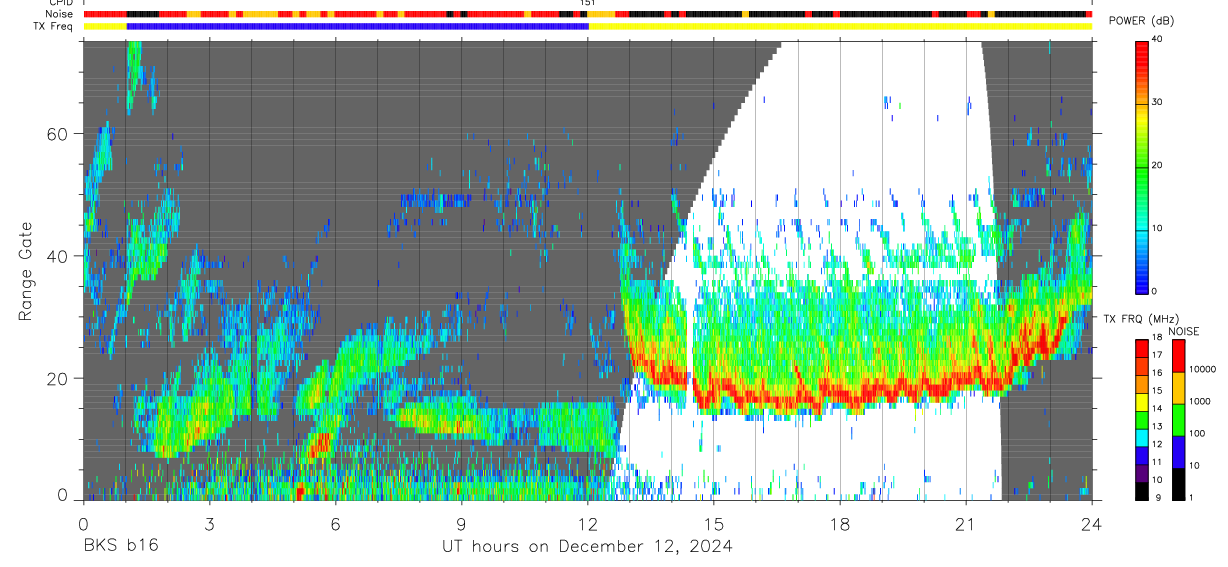Click the "BKS b16" radar beam label
Image resolution: width=1228 pixels, height=567 pixels.
(x=120, y=546)
